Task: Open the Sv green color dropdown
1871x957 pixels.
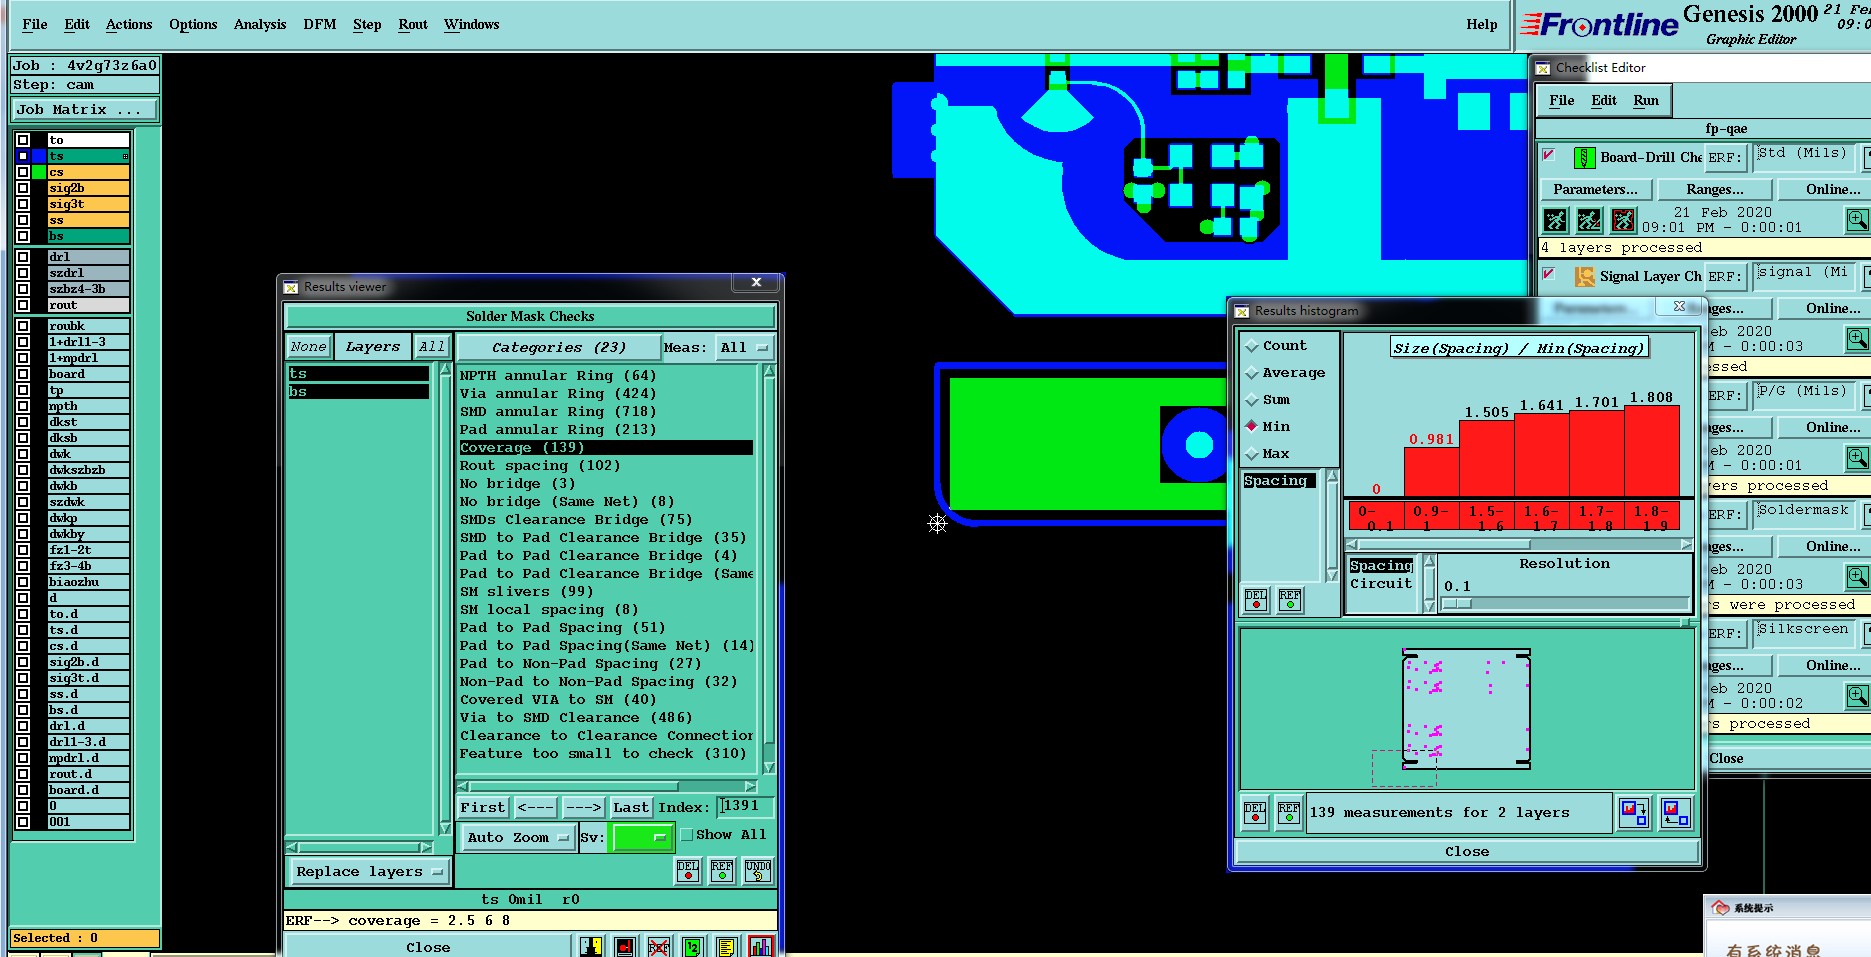Action: (641, 837)
